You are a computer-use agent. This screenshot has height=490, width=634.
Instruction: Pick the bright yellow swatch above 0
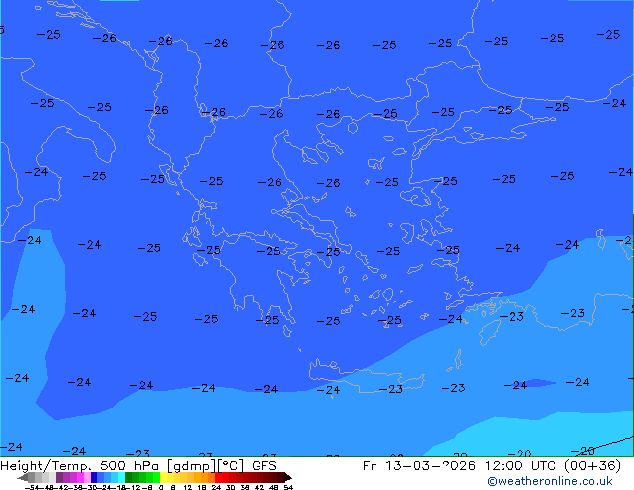pyautogui.click(x=163, y=477)
